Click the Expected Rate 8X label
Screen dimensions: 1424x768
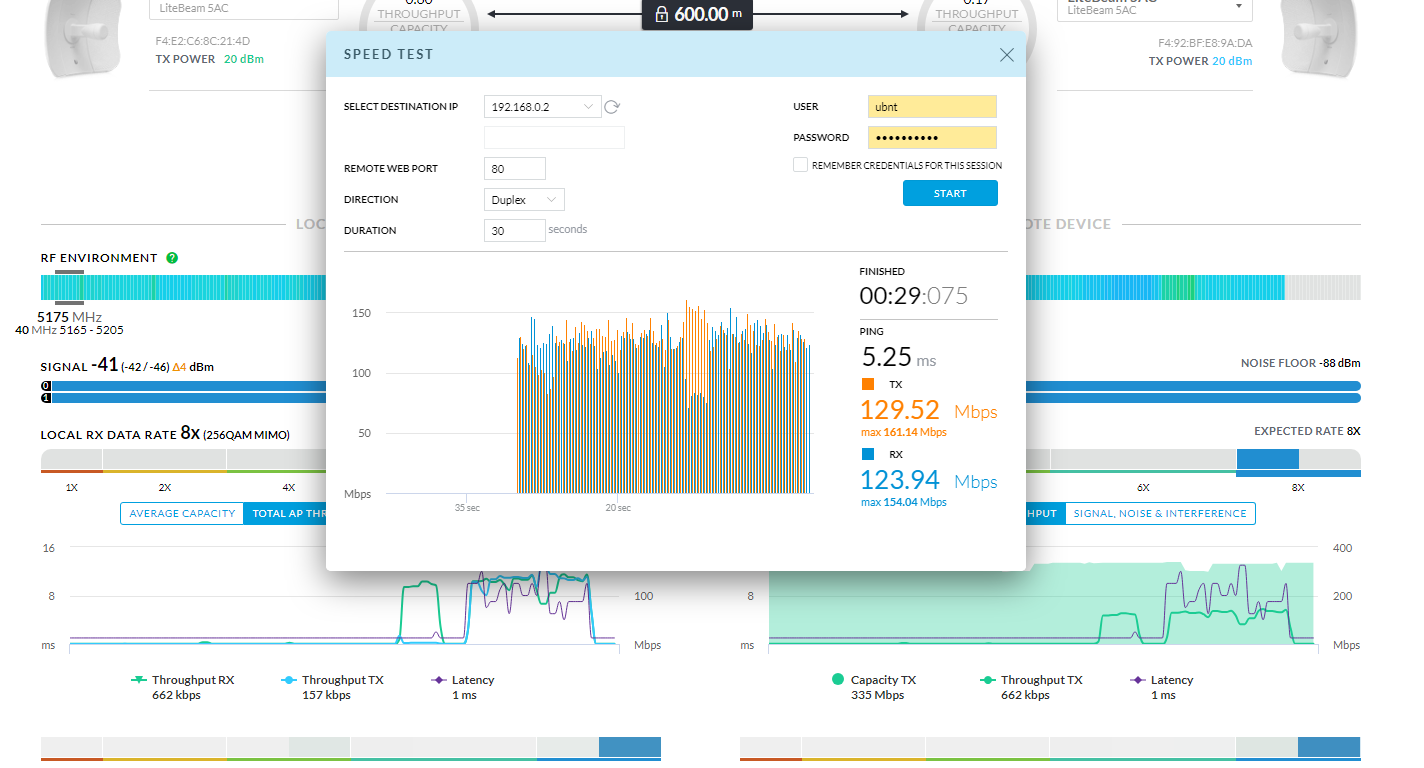(1307, 431)
